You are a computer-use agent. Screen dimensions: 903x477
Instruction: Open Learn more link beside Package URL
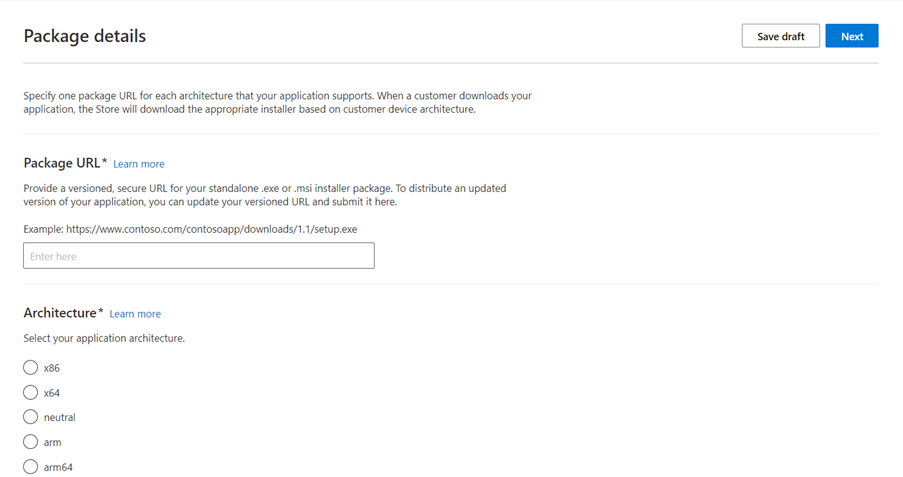[x=139, y=164]
